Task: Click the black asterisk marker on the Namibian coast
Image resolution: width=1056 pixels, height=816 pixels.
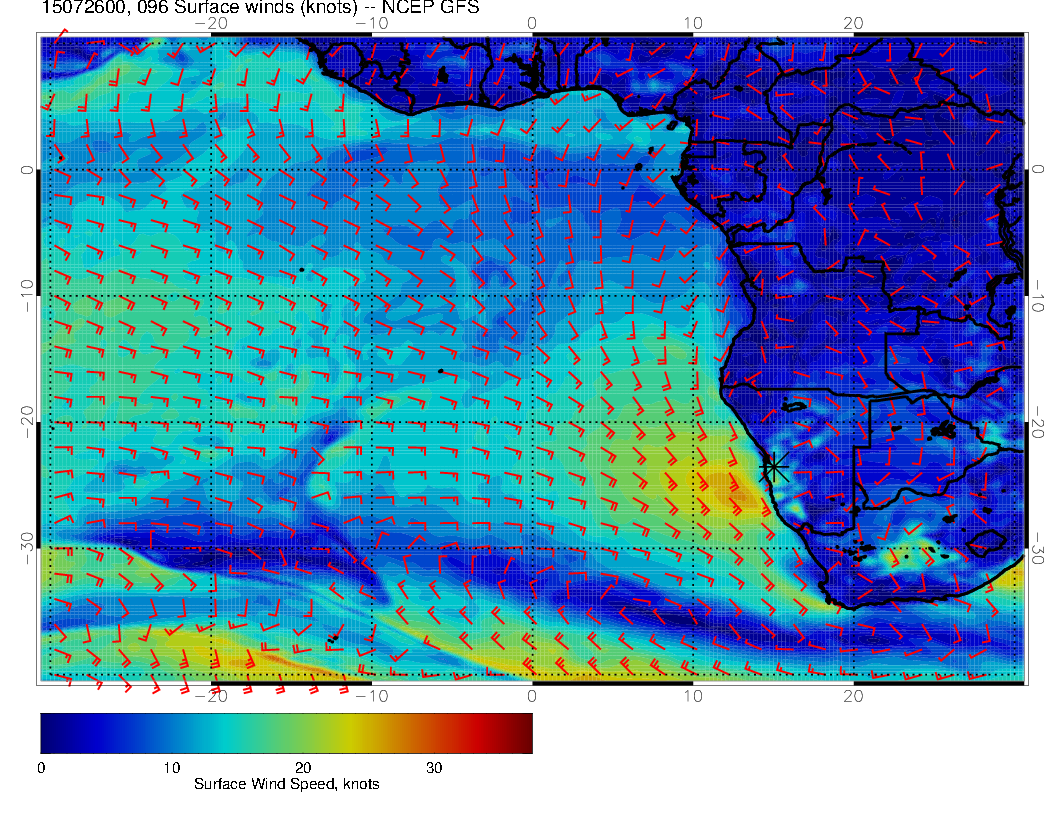Action: tap(774, 467)
